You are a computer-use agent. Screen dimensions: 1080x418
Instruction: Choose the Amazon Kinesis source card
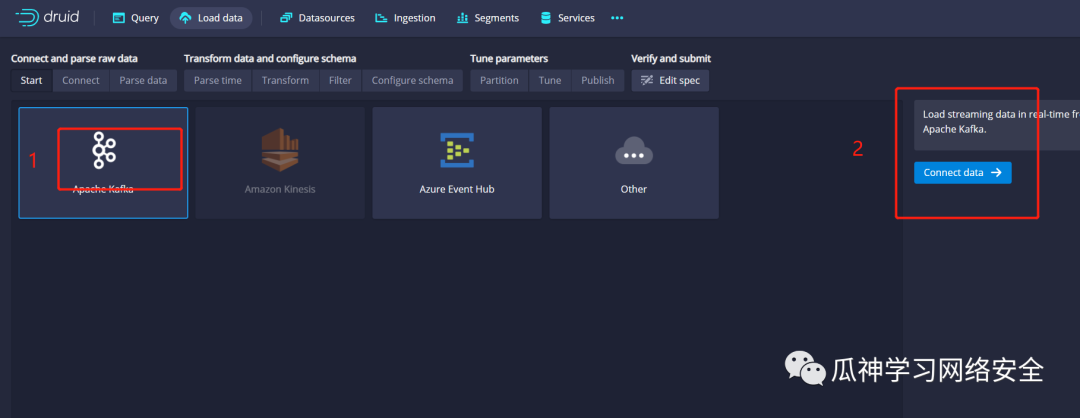click(280, 163)
